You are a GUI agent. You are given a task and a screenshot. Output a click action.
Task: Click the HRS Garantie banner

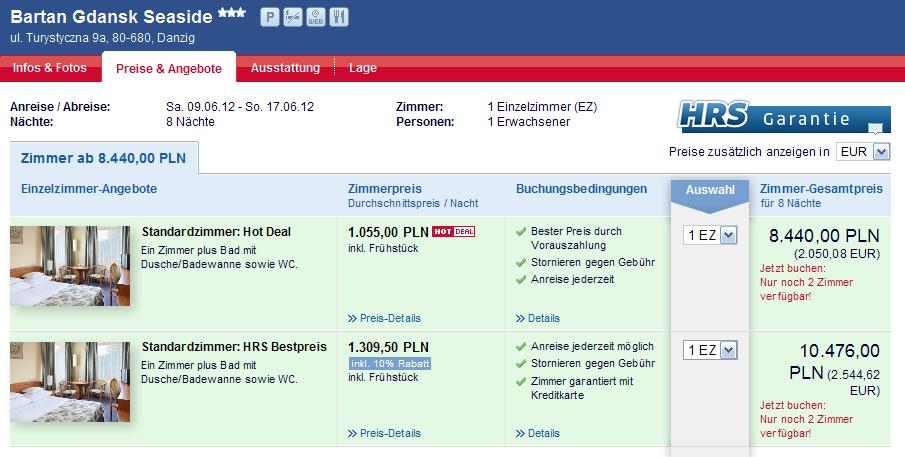pos(784,117)
